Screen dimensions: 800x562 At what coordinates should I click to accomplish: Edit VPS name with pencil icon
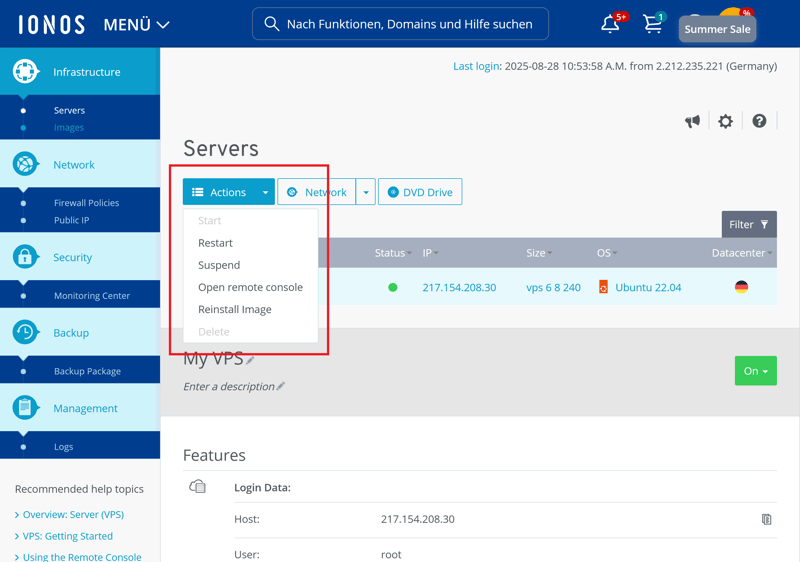tap(251, 360)
